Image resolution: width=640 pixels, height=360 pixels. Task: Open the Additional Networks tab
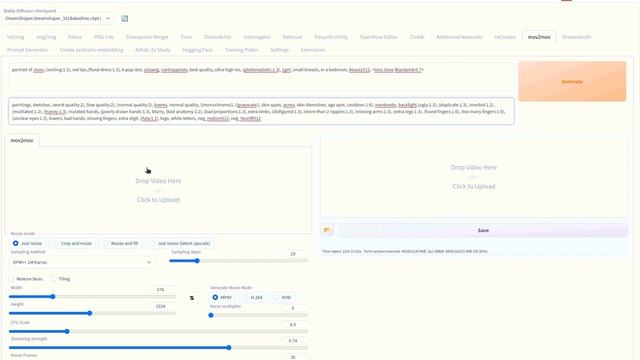(x=459, y=37)
